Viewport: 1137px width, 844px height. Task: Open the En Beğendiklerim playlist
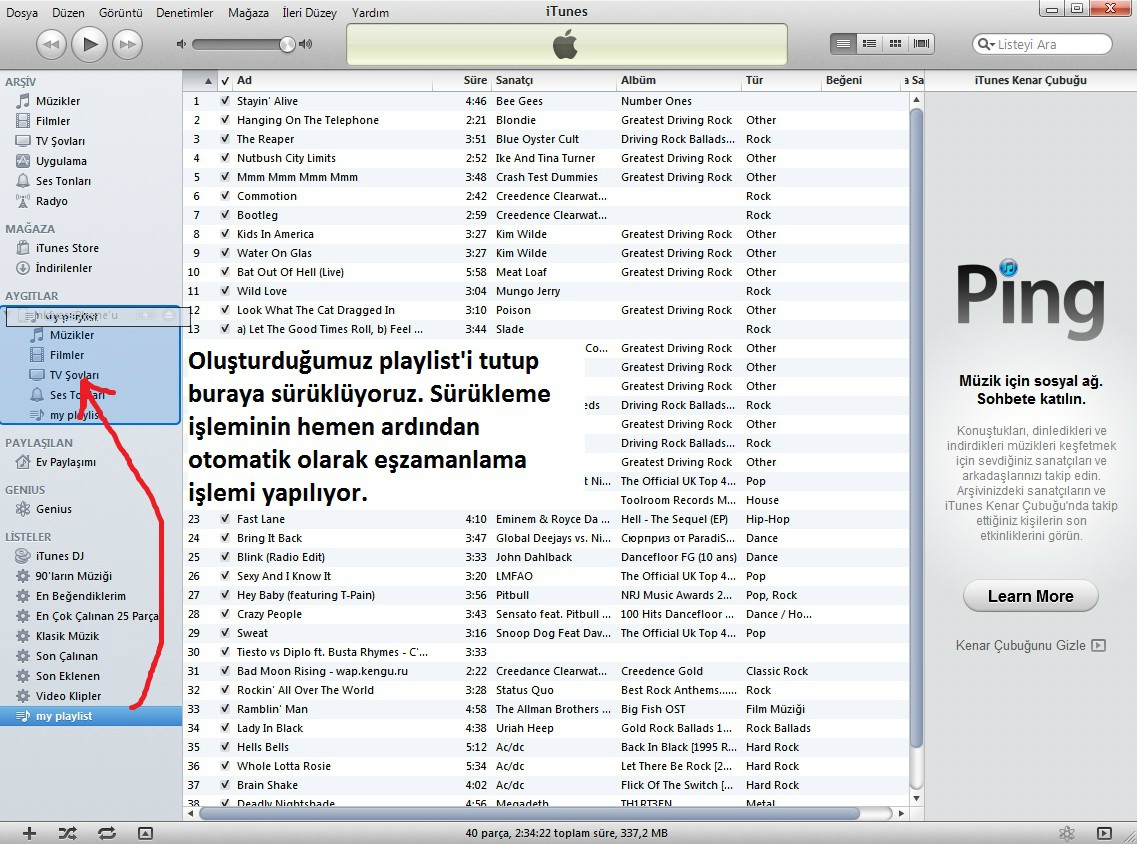click(80, 596)
